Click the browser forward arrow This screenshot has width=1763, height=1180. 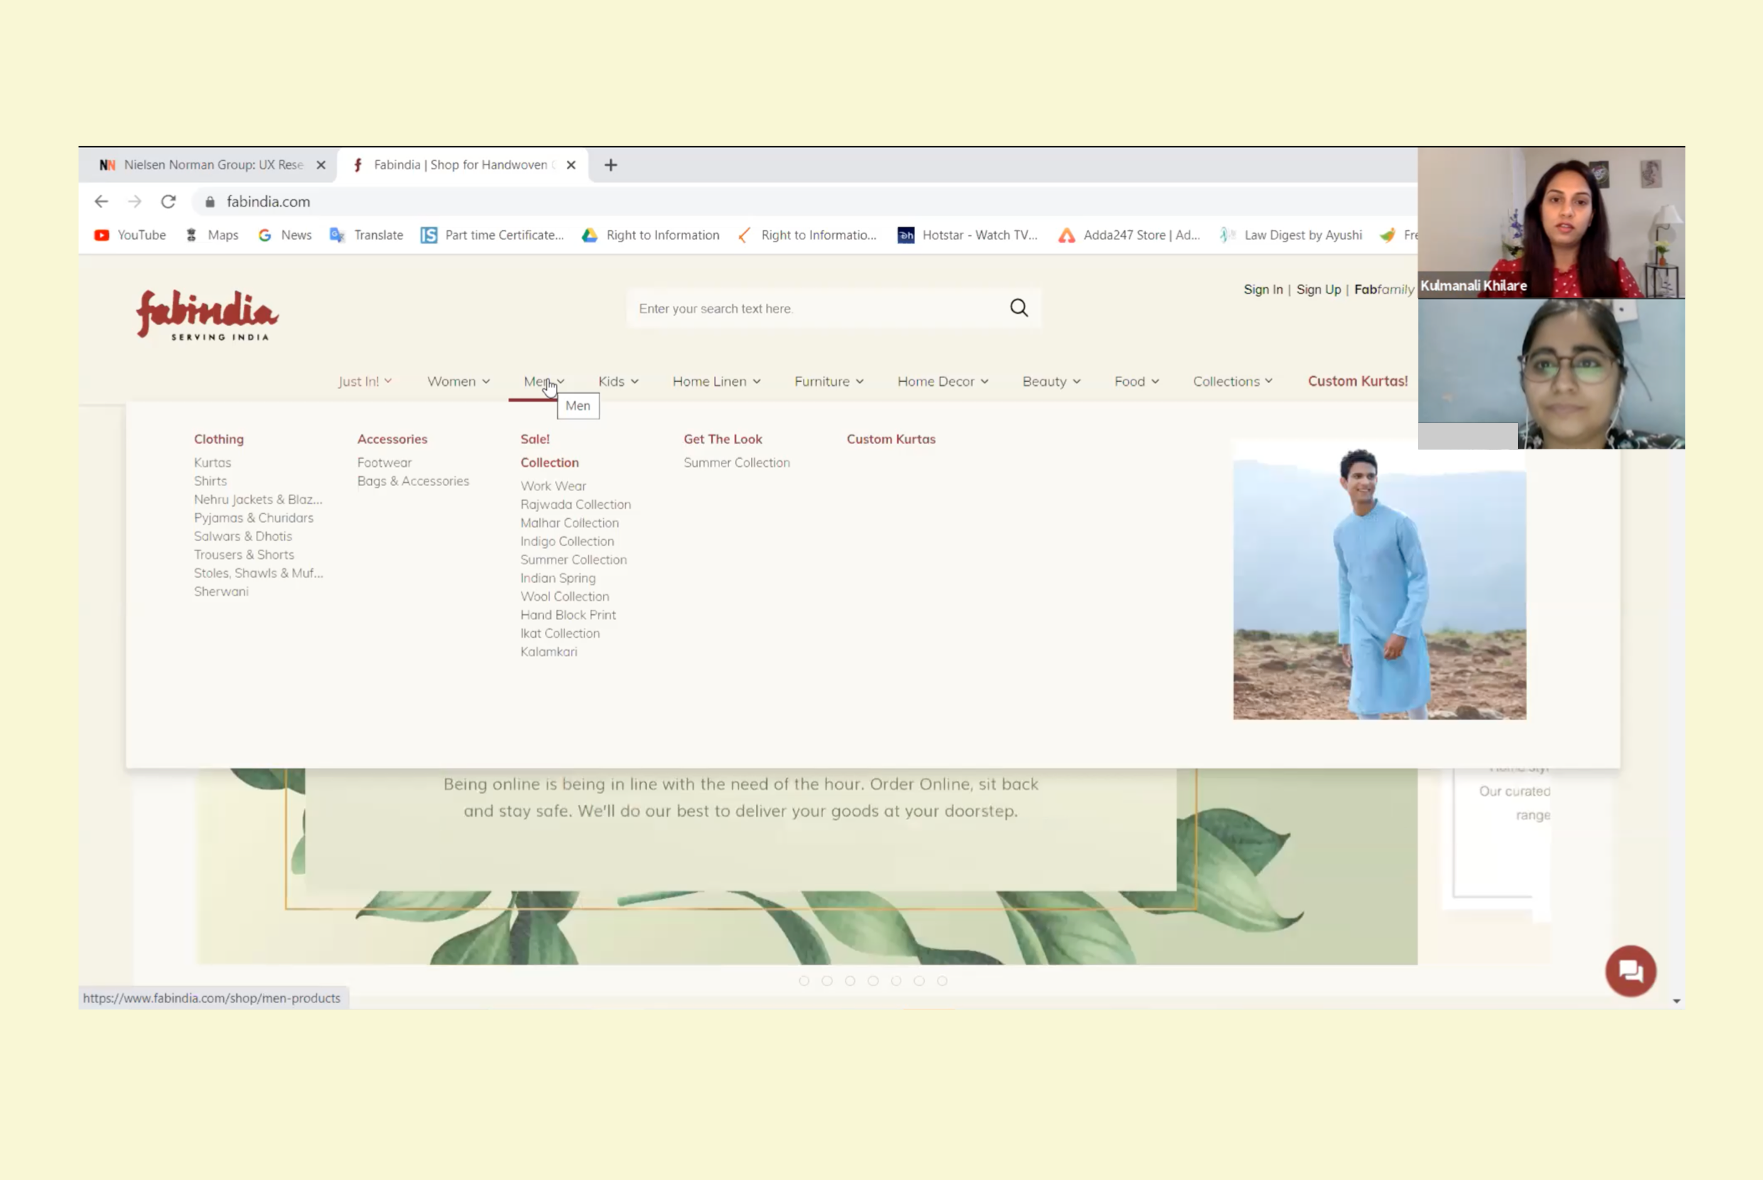click(134, 201)
